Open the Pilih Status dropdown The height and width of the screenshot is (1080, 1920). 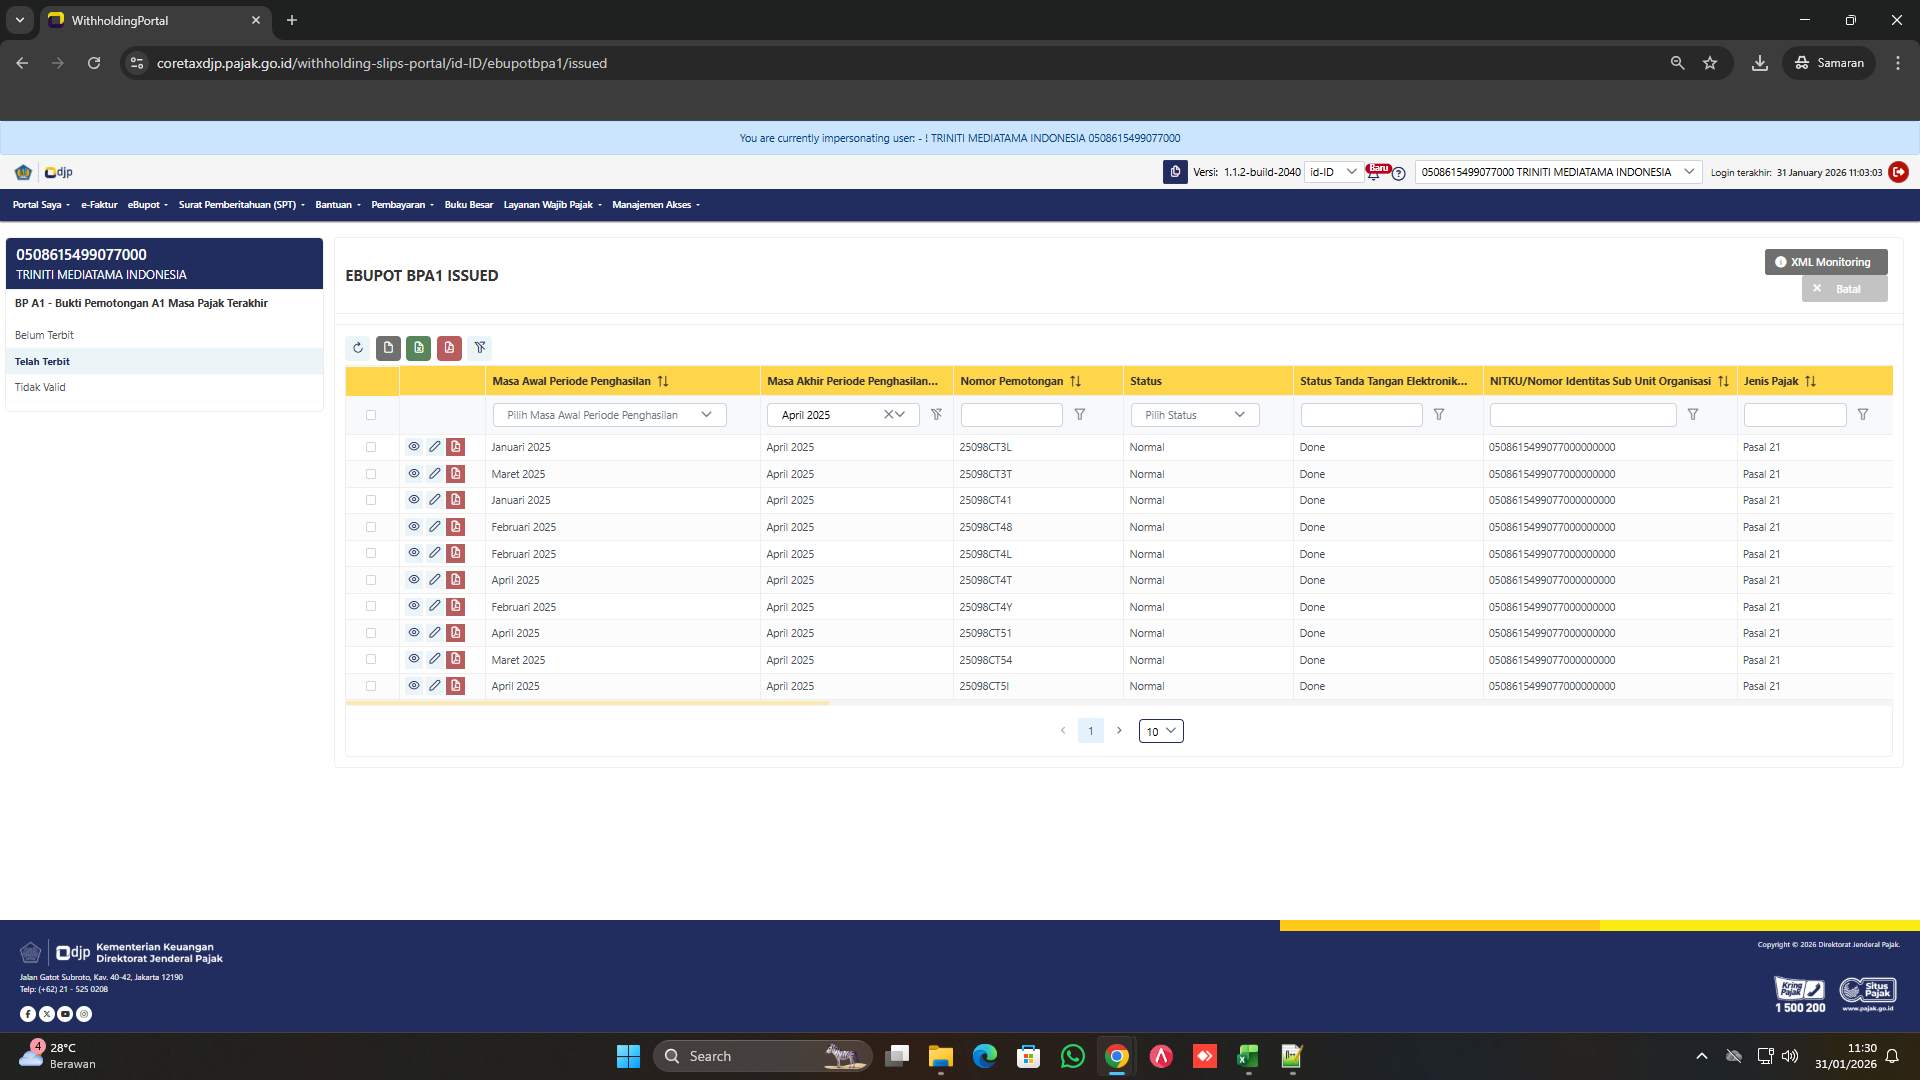pyautogui.click(x=1194, y=414)
